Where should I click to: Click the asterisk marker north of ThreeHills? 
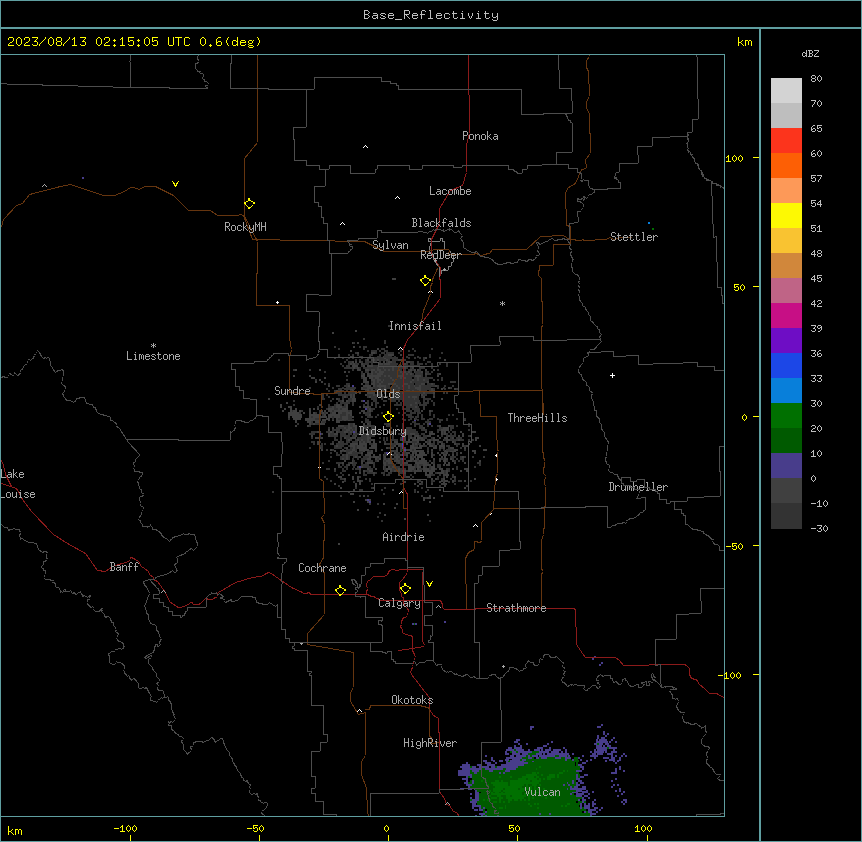click(502, 303)
